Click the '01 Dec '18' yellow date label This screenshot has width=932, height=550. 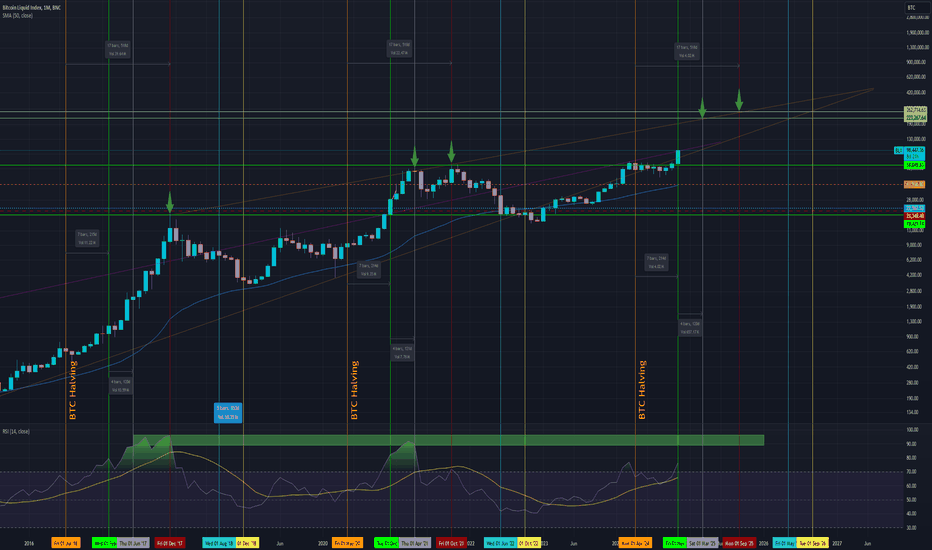pos(247,543)
